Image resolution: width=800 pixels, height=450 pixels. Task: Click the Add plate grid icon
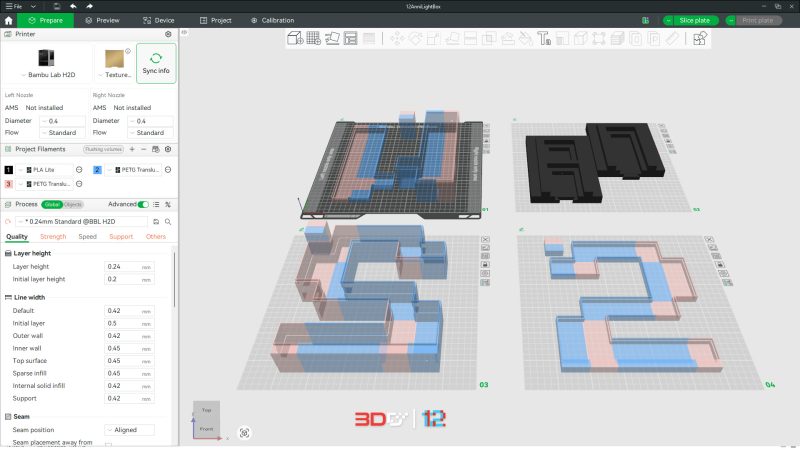[x=313, y=39]
